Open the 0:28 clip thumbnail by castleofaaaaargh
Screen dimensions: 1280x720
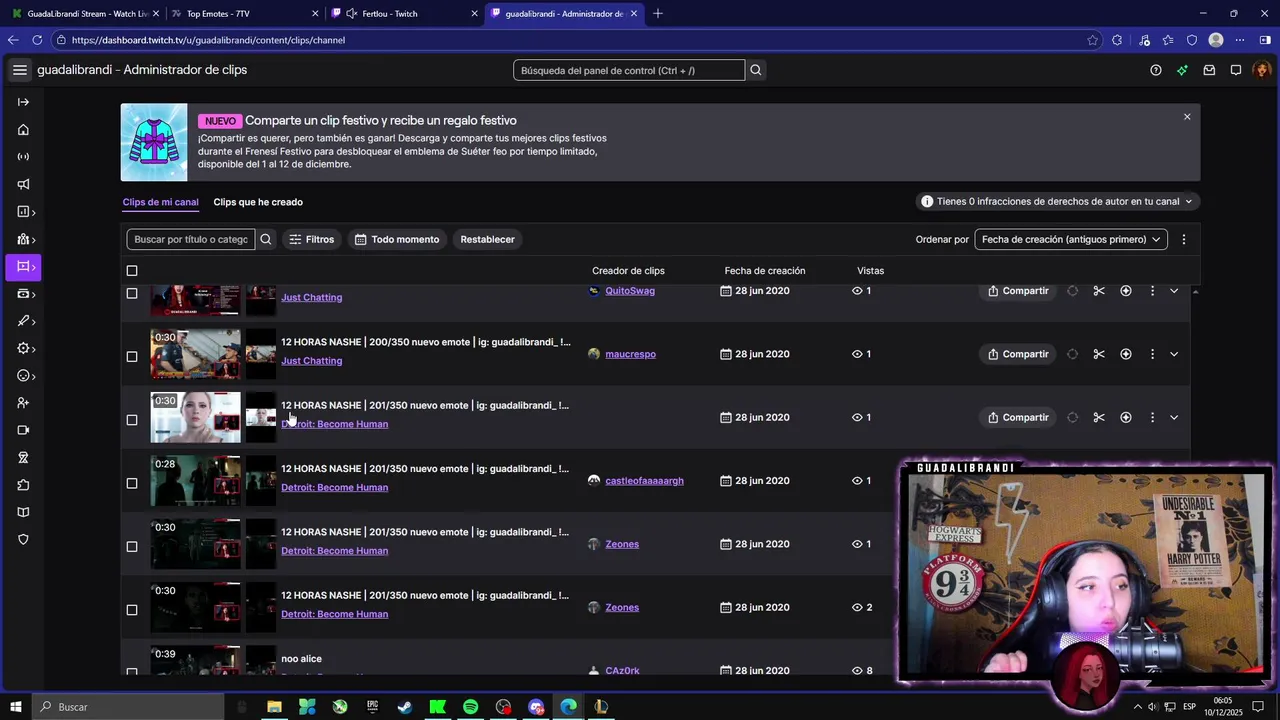pyautogui.click(x=195, y=481)
